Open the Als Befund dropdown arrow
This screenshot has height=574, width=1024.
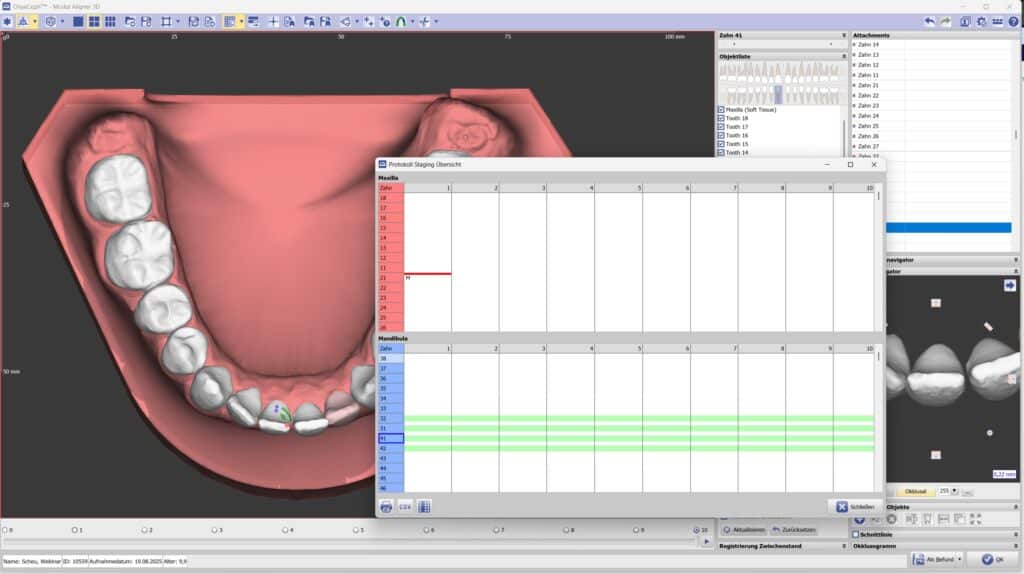tap(957, 560)
